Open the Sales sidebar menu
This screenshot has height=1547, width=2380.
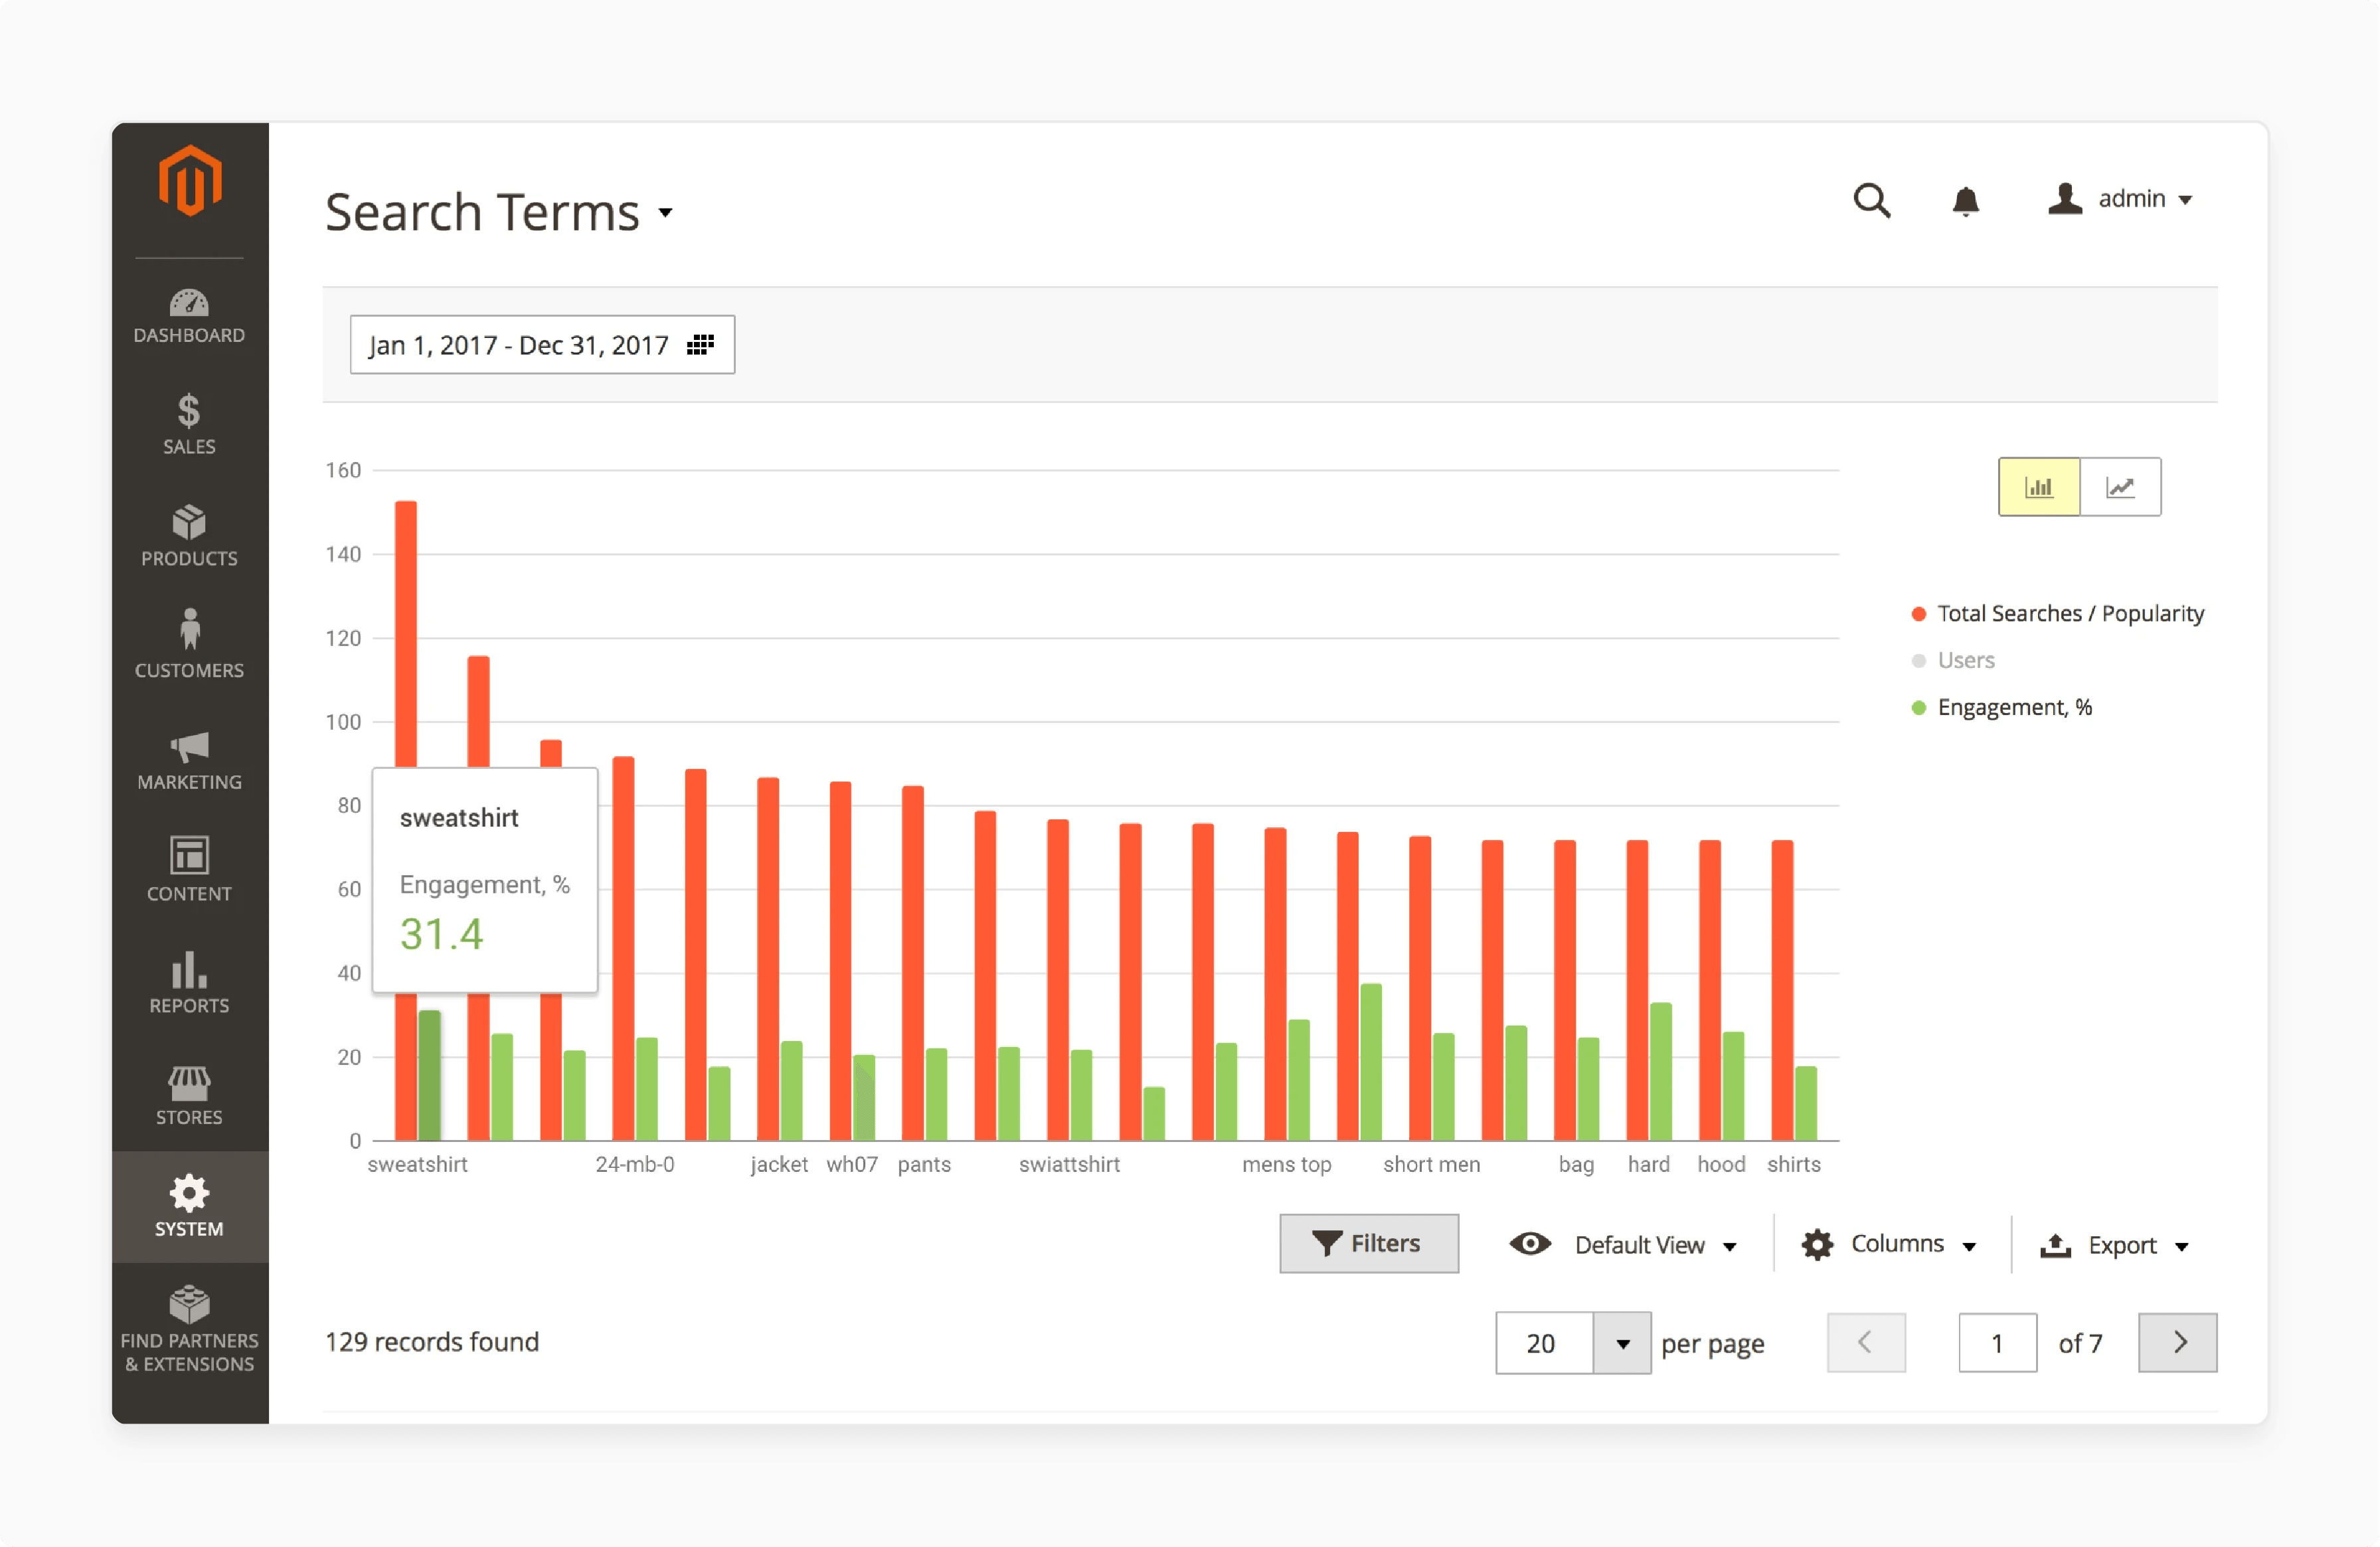pos(189,425)
